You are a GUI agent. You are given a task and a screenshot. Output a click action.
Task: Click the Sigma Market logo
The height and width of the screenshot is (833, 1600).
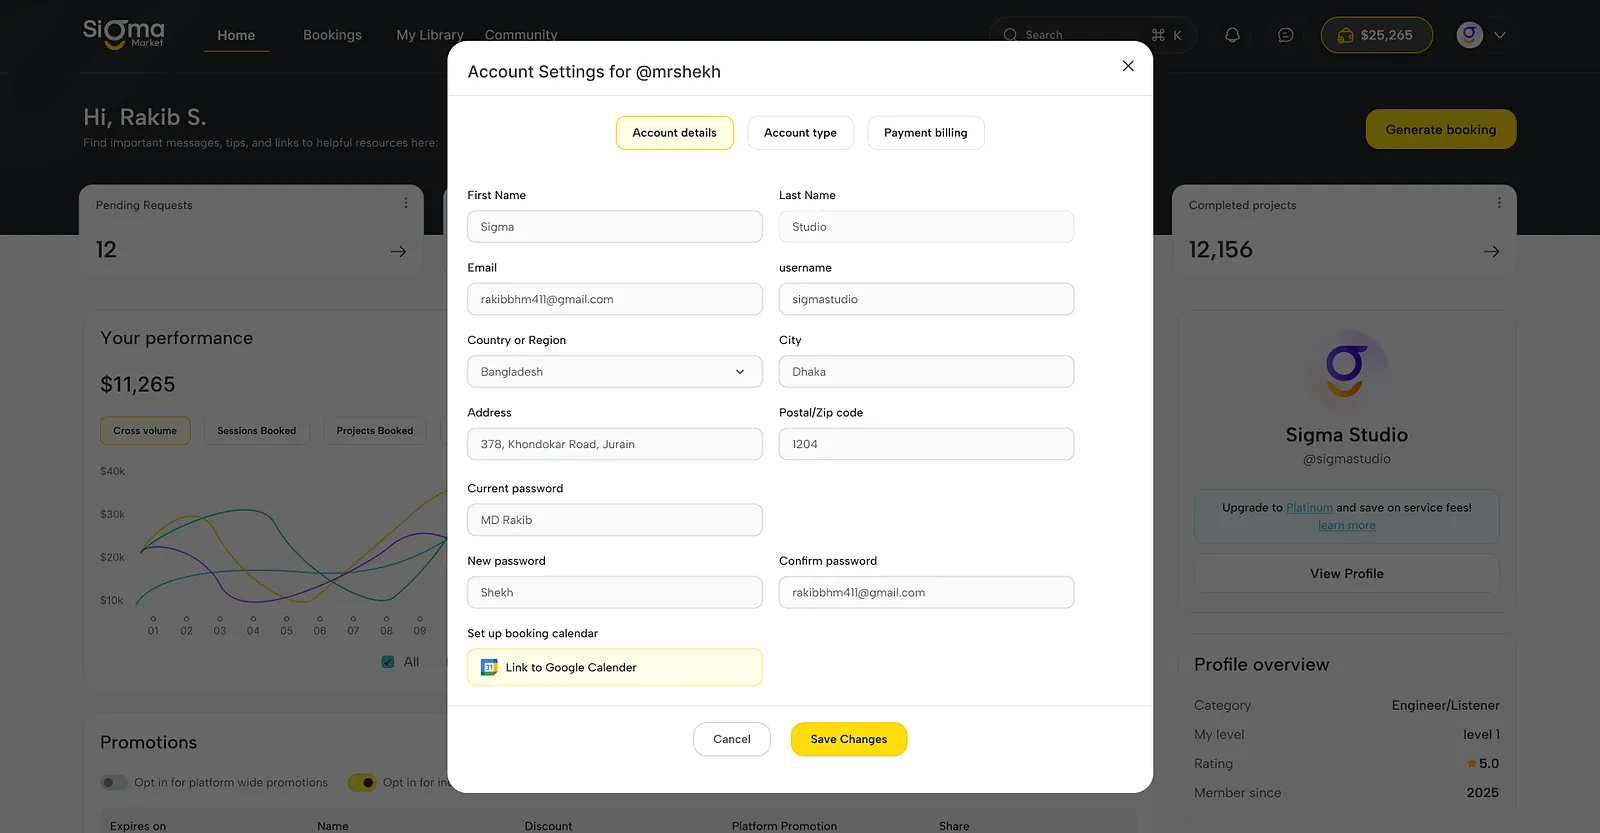tap(123, 33)
